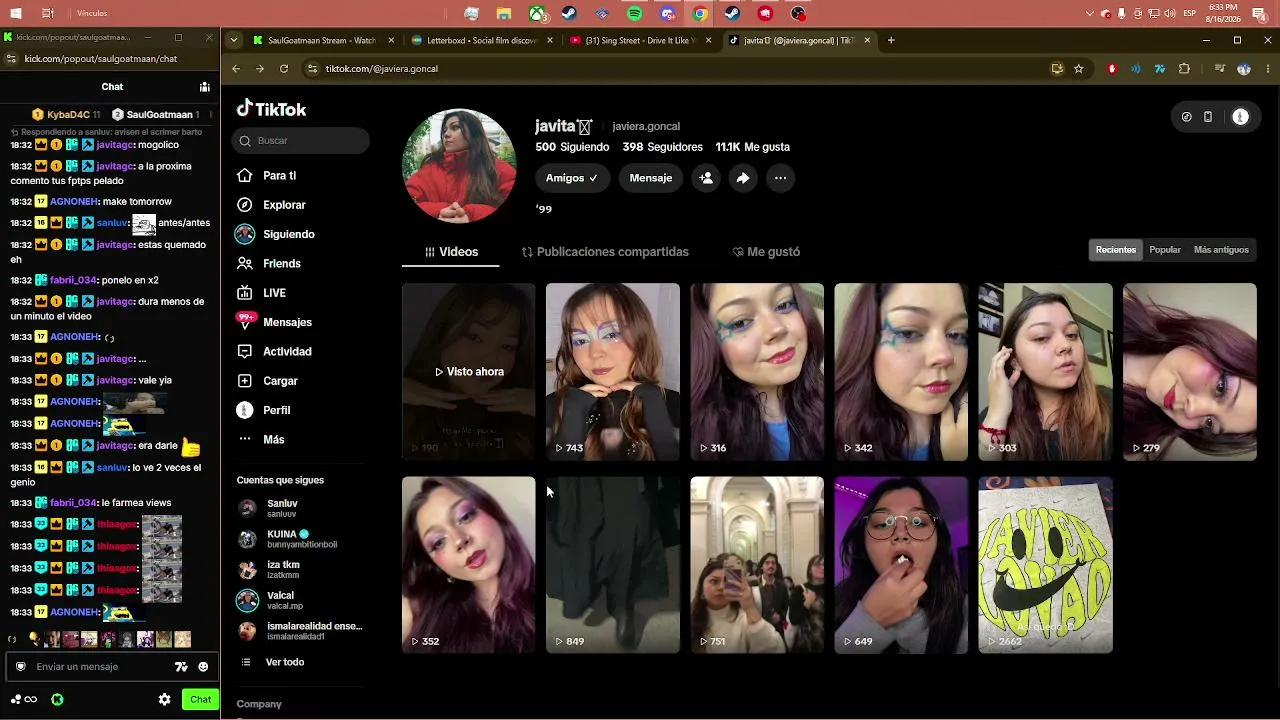1280x720 pixels.
Task: Open the KUINA followed account
Action: tap(288, 539)
